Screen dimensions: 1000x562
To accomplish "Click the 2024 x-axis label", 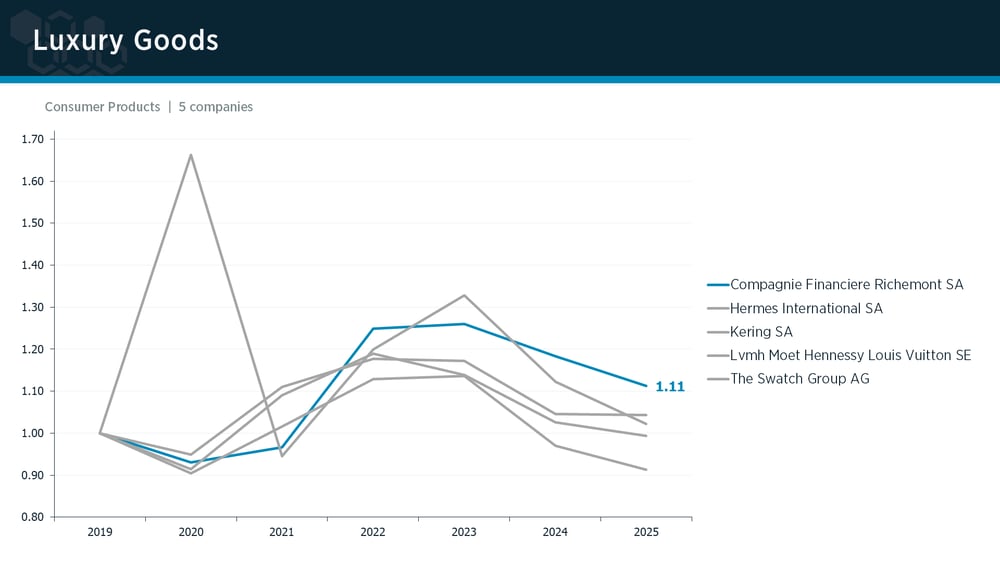I will pos(555,532).
